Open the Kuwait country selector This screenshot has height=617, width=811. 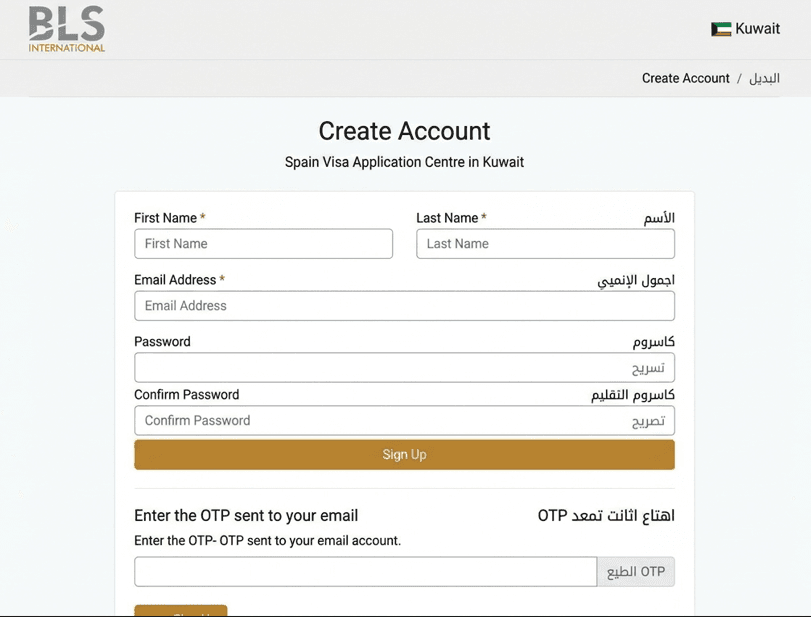click(x=745, y=29)
